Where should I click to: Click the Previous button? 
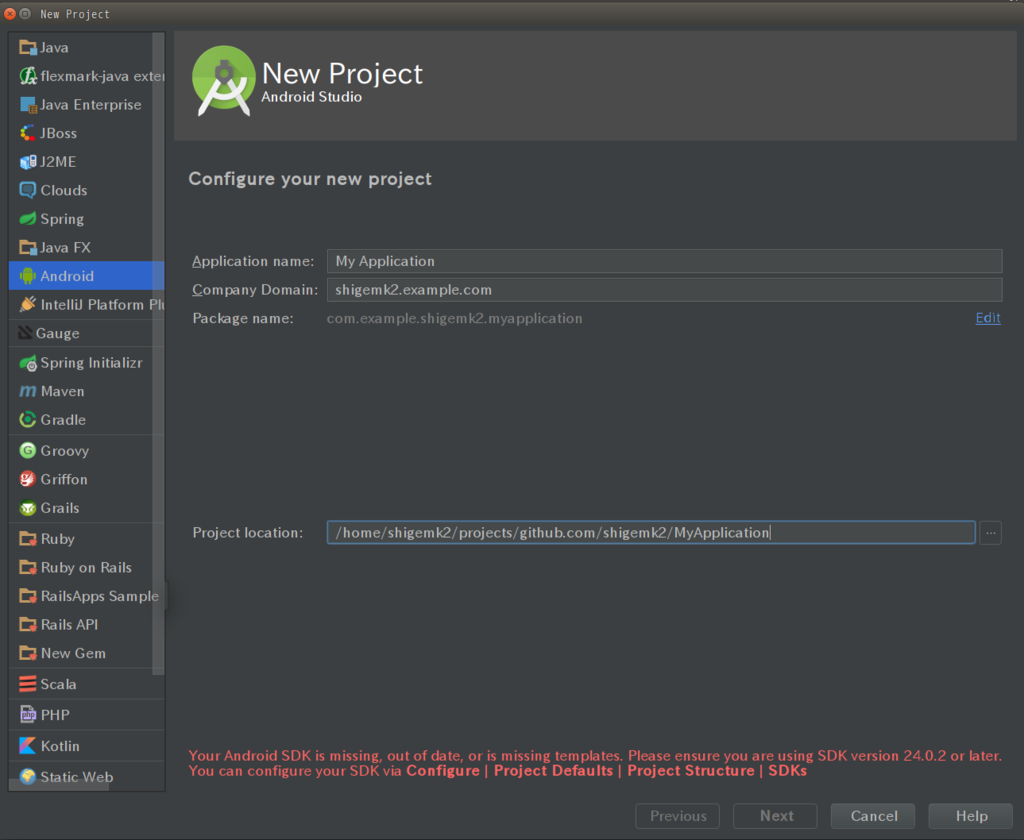click(x=678, y=816)
